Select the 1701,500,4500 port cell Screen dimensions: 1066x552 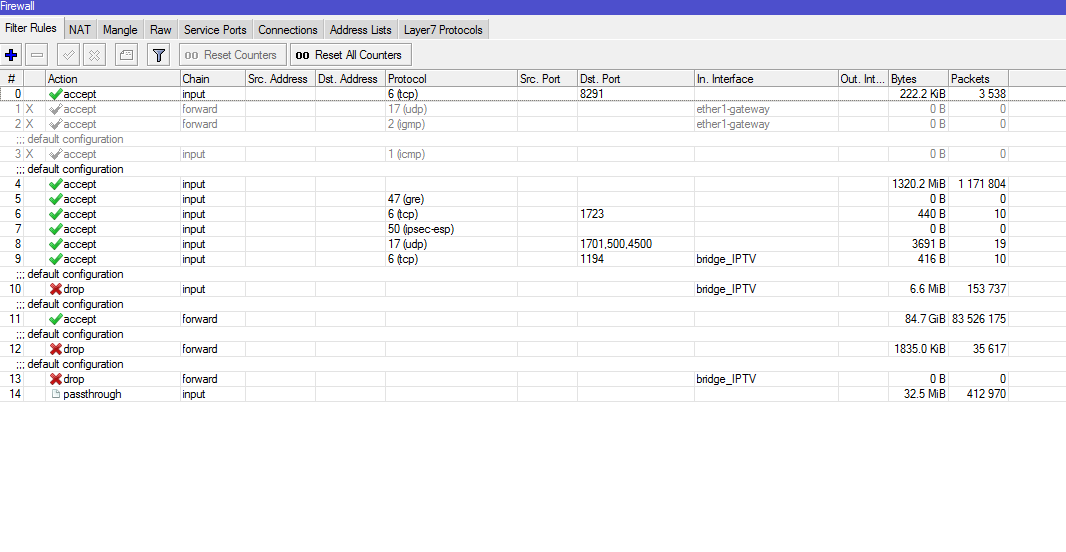click(x=636, y=244)
